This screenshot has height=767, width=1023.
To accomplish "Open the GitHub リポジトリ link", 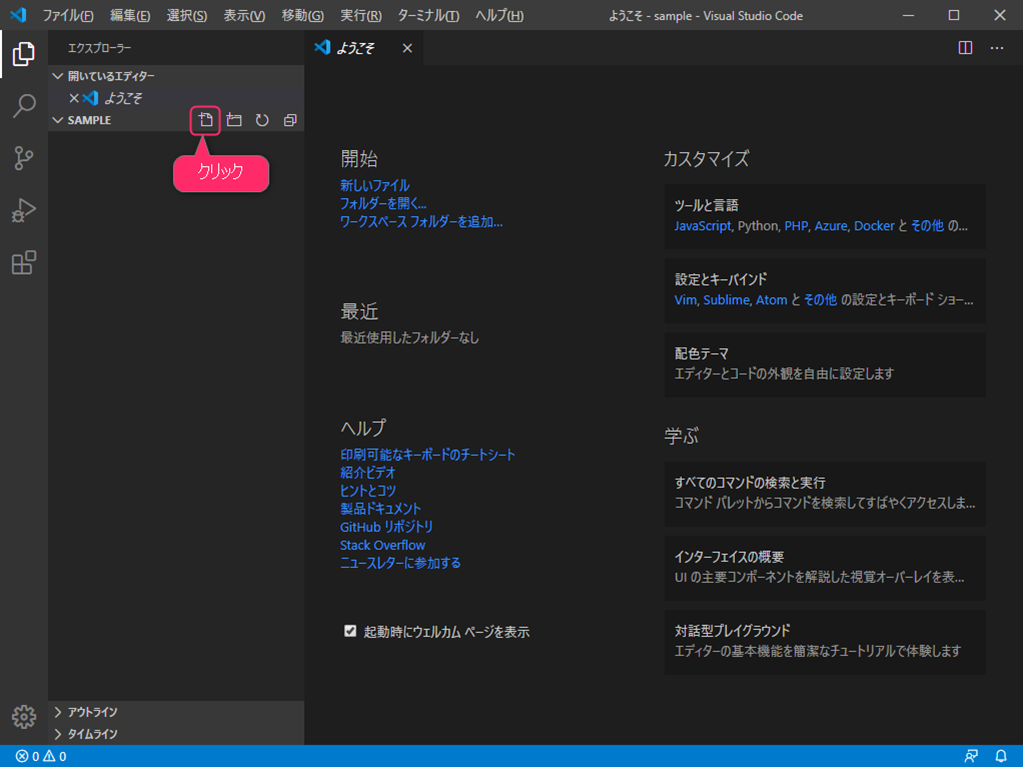I will tap(386, 527).
